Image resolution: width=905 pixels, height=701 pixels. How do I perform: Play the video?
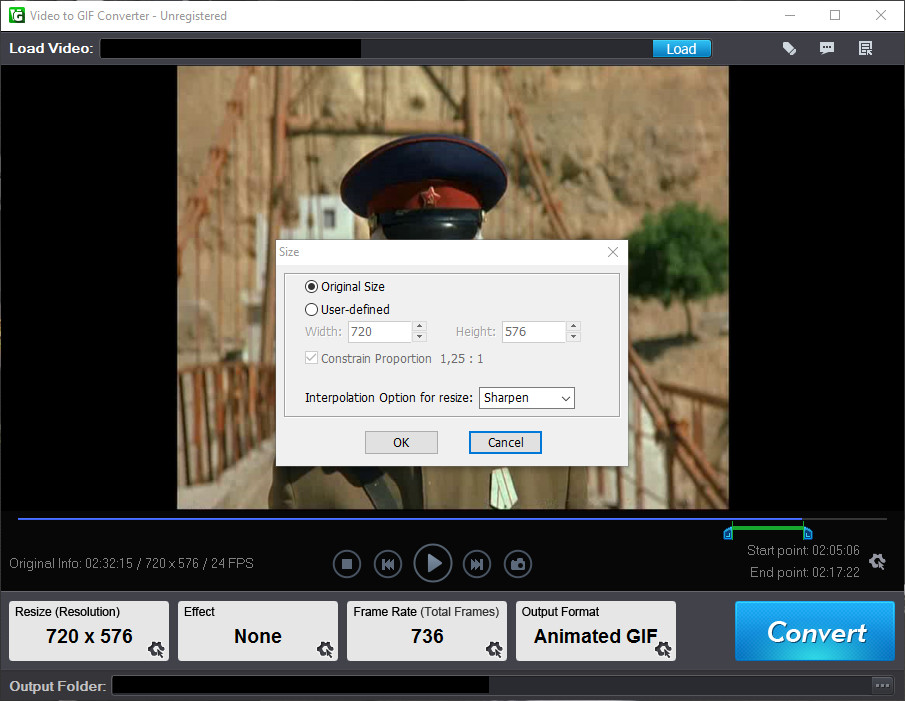tap(433, 563)
